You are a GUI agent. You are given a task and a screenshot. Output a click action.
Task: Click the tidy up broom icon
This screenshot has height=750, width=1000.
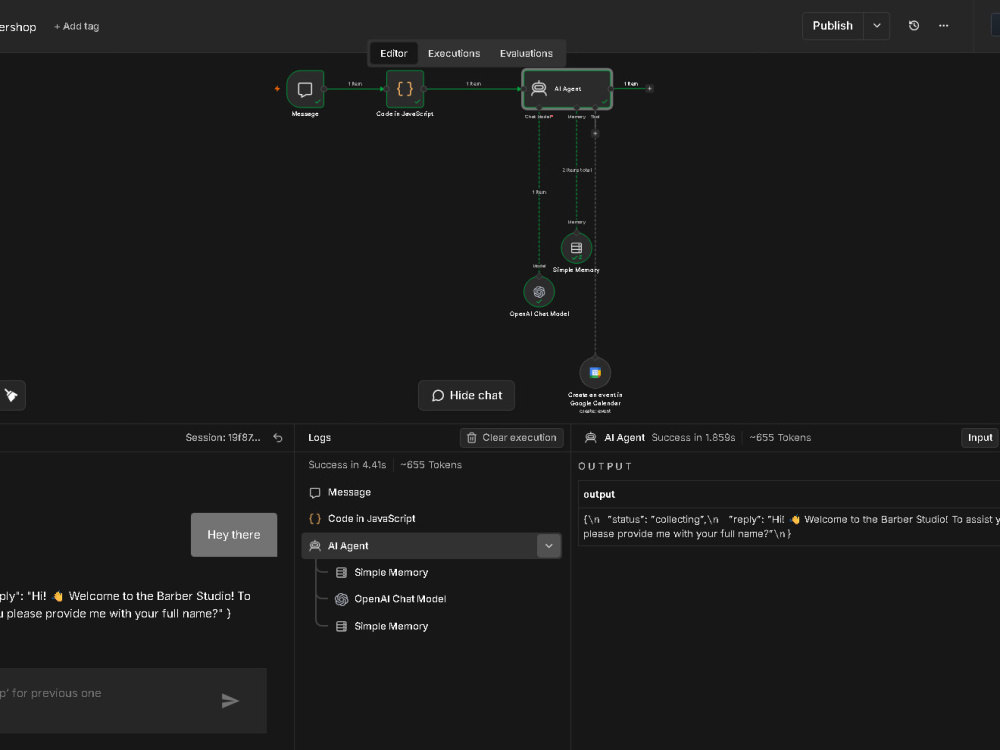tap(11, 395)
